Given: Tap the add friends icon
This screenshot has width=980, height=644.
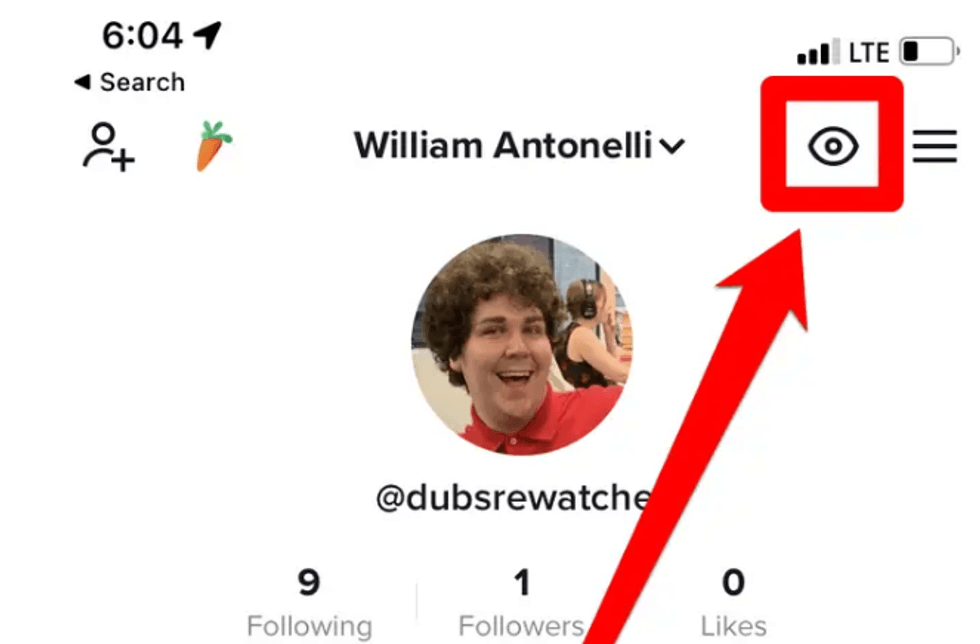Looking at the screenshot, I should click(x=108, y=147).
